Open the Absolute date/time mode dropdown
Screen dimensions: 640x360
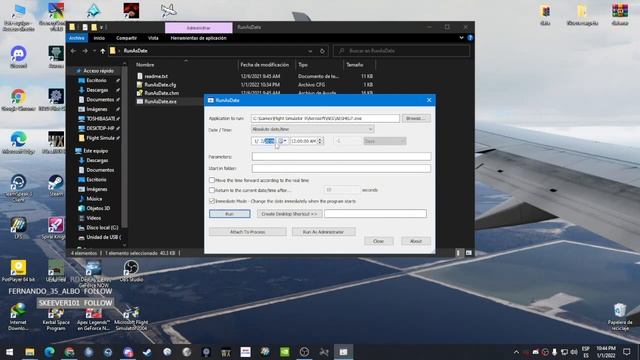point(313,129)
